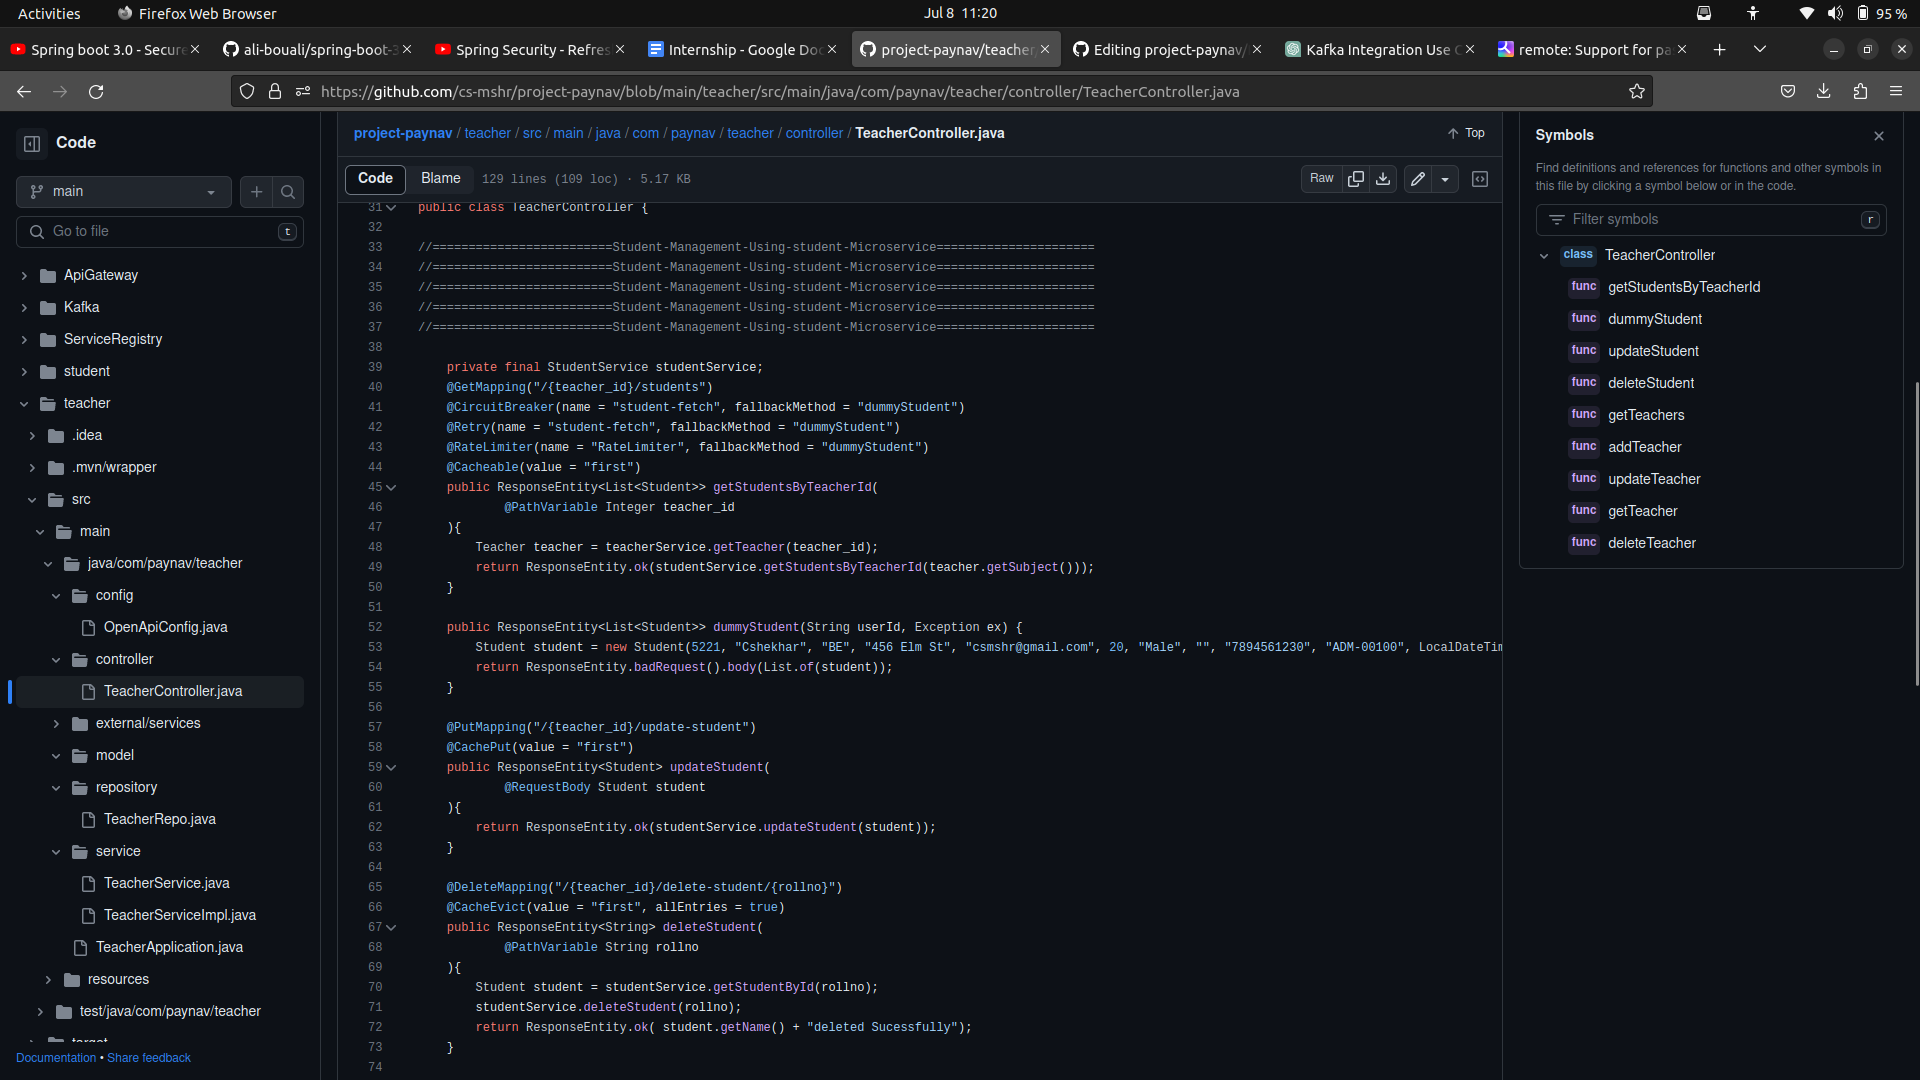Open repository file search magnifier
1920x1080 pixels.
288,192
